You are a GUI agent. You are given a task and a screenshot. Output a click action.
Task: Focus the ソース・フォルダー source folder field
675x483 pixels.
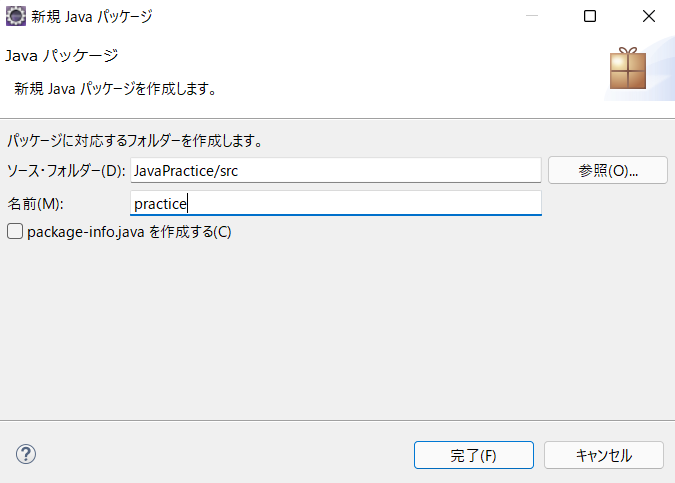336,170
